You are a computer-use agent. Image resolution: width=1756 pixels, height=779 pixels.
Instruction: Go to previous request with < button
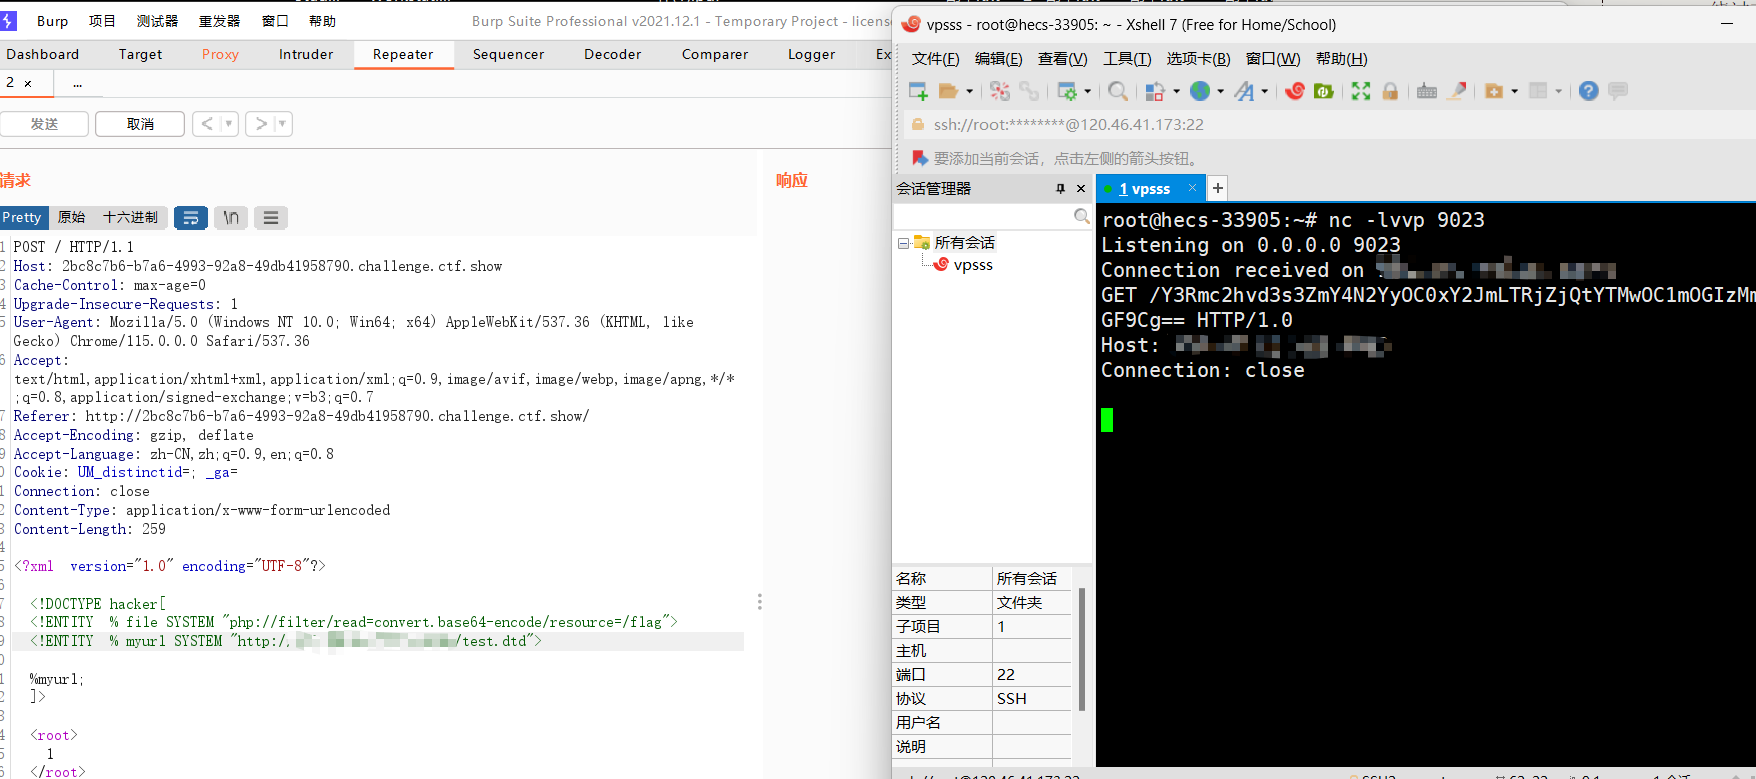pos(207,124)
